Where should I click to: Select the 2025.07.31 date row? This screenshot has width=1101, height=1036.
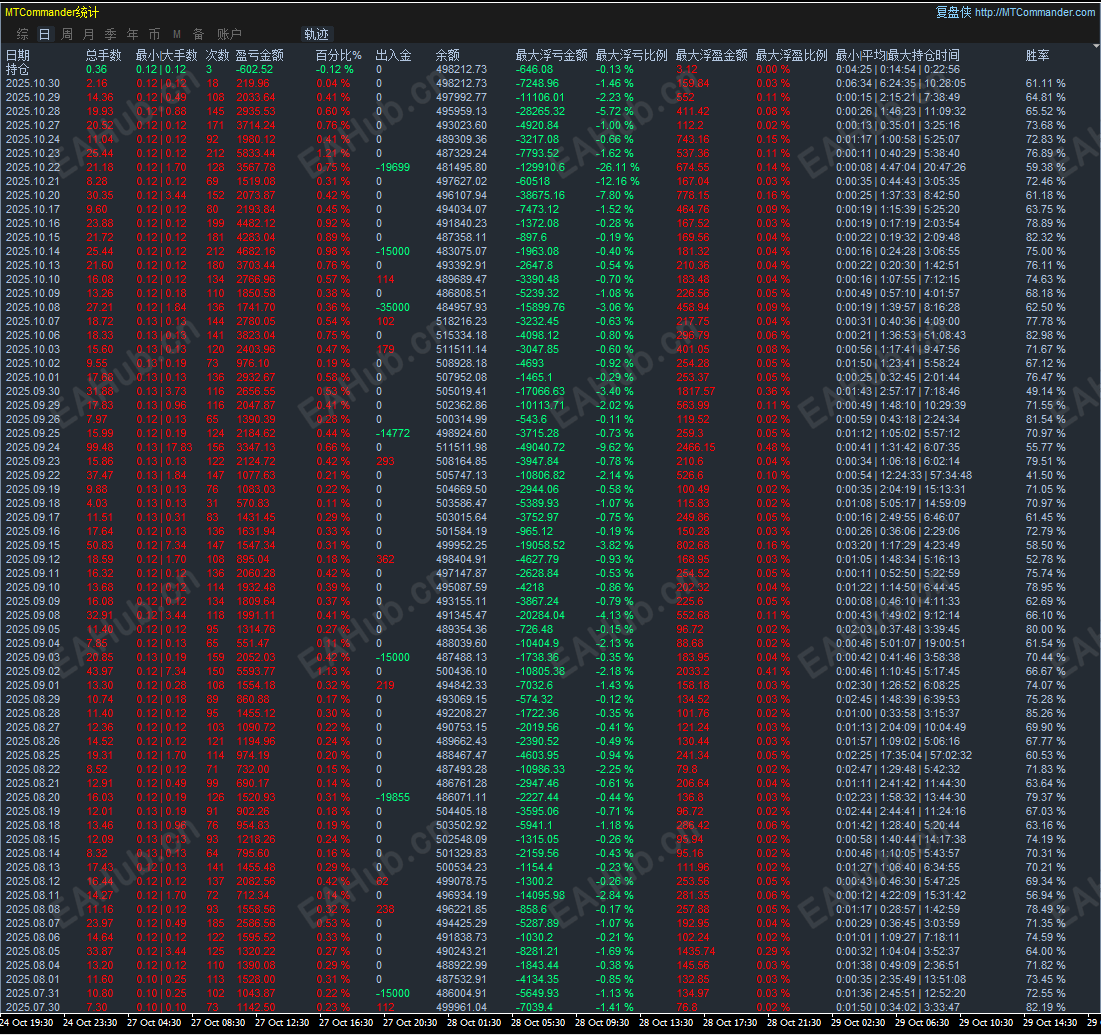coord(548,993)
